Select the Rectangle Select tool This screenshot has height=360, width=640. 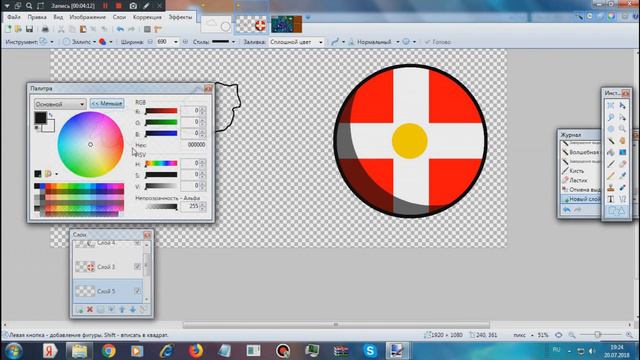click(x=611, y=106)
